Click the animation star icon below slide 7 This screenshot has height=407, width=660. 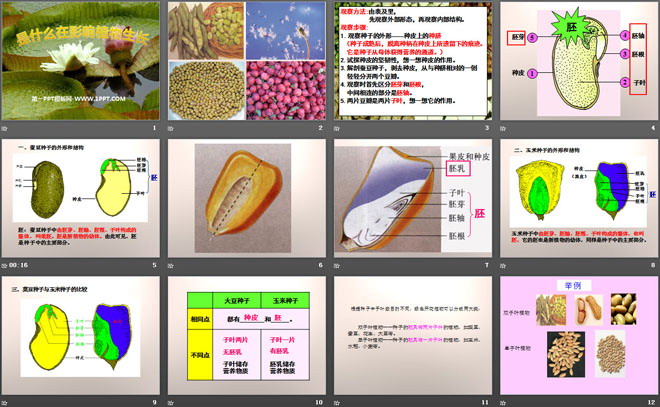point(337,266)
